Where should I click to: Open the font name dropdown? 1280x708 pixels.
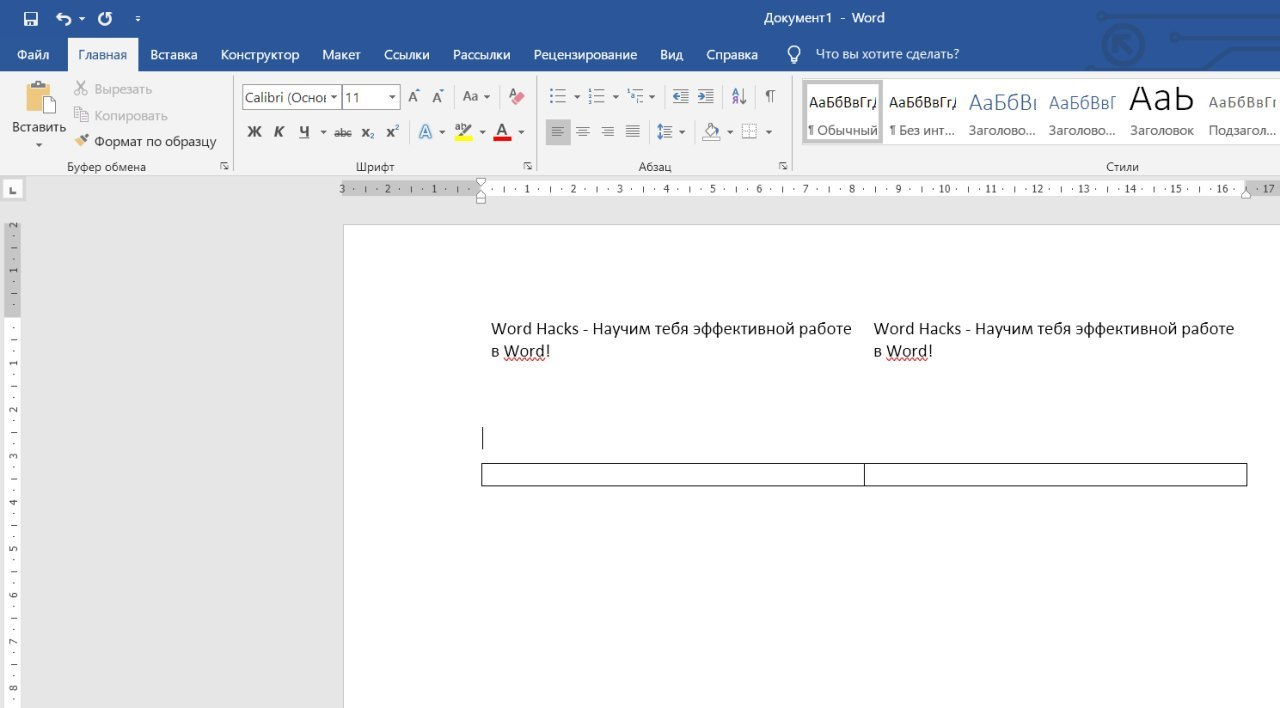[334, 97]
